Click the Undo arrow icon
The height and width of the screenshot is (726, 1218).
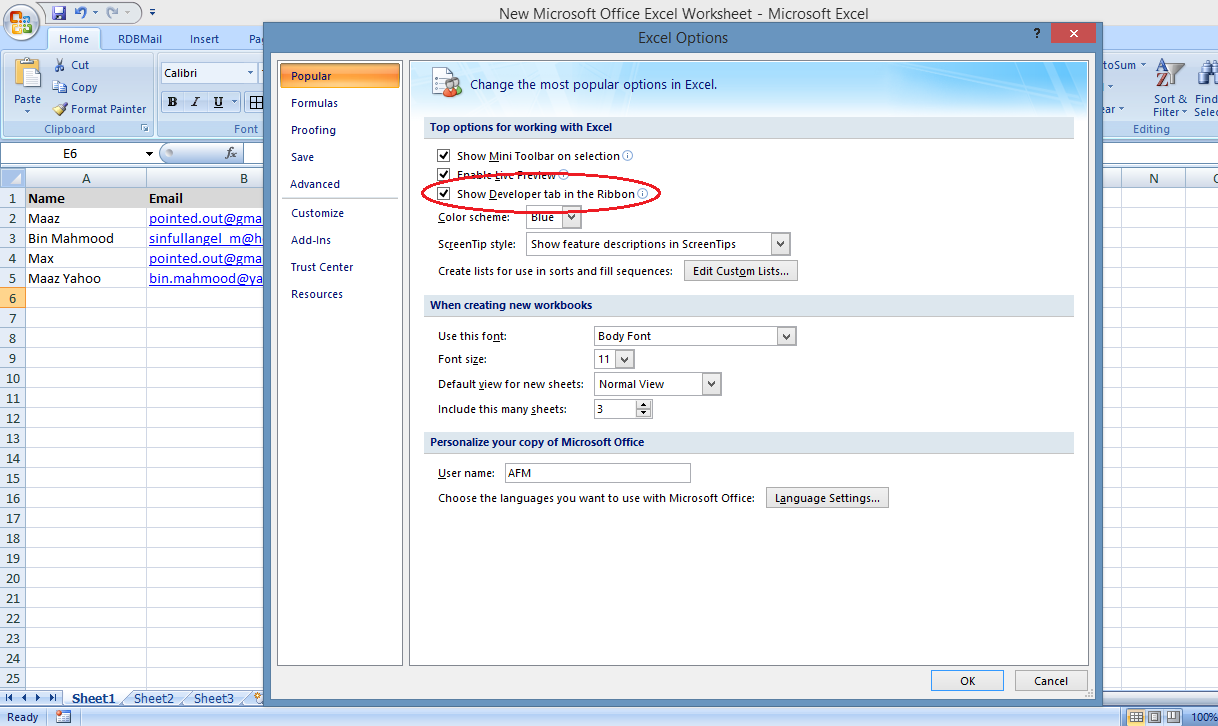tap(79, 13)
